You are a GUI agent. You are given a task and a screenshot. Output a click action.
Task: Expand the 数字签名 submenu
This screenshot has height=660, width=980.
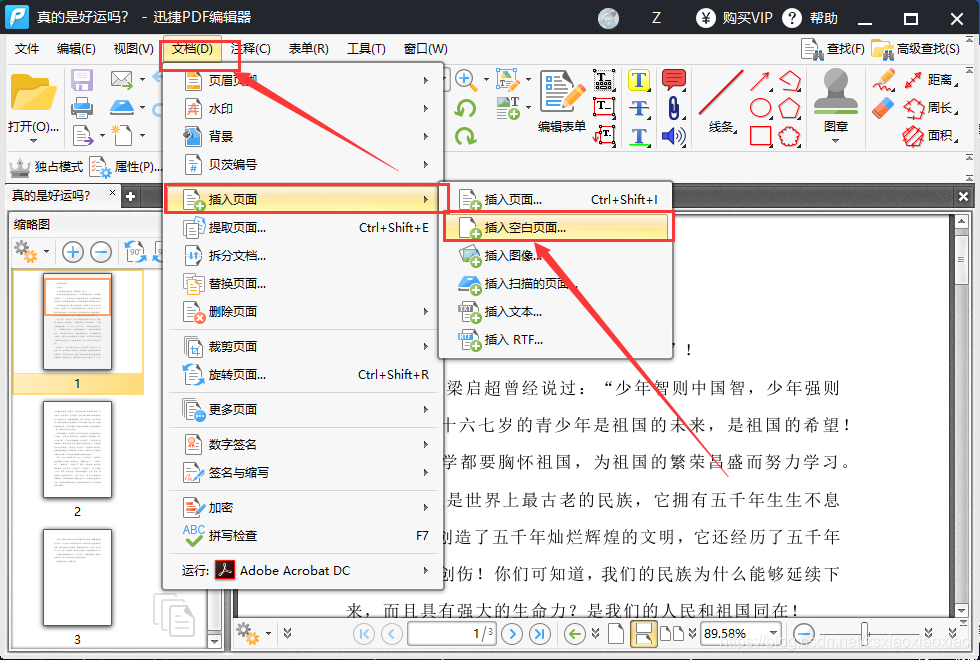[303, 444]
